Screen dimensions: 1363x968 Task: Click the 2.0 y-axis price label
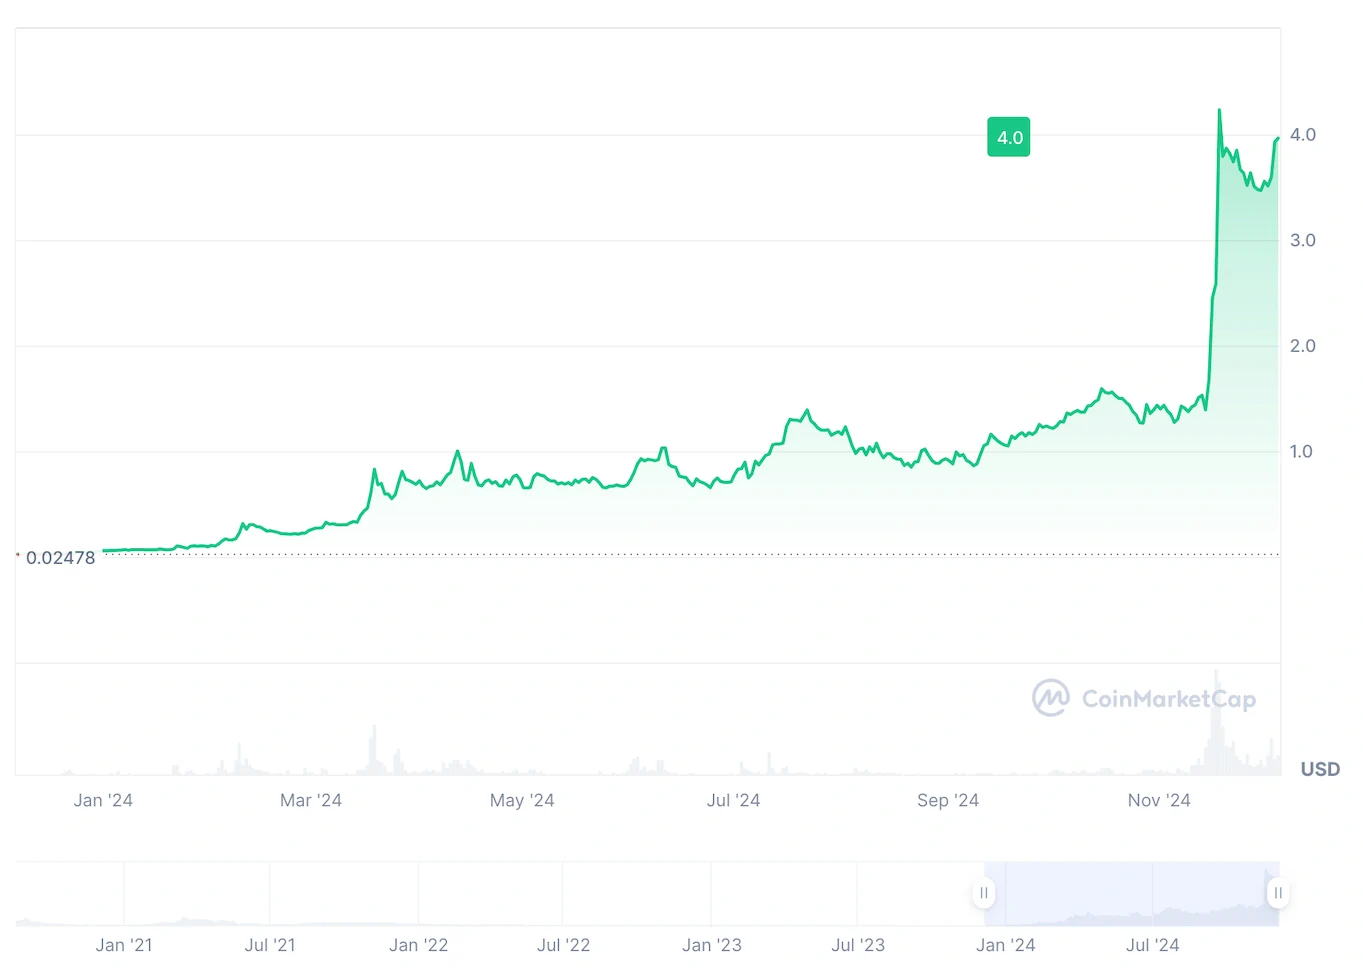(x=1302, y=346)
